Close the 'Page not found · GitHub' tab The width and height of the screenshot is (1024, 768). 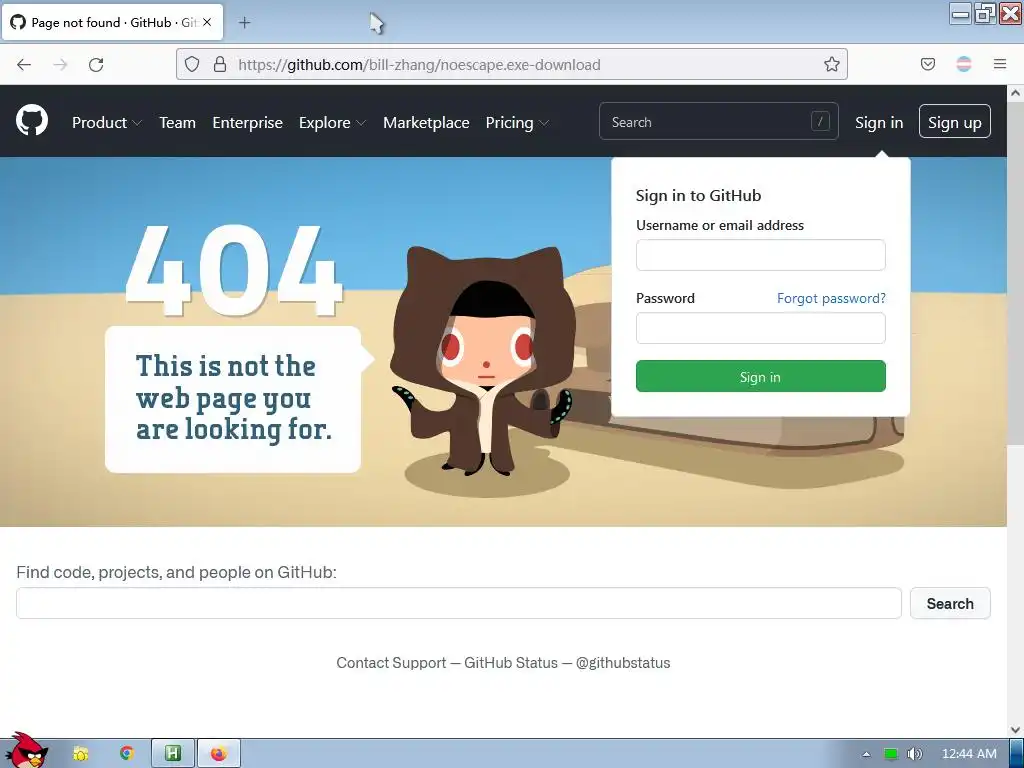pos(207,22)
